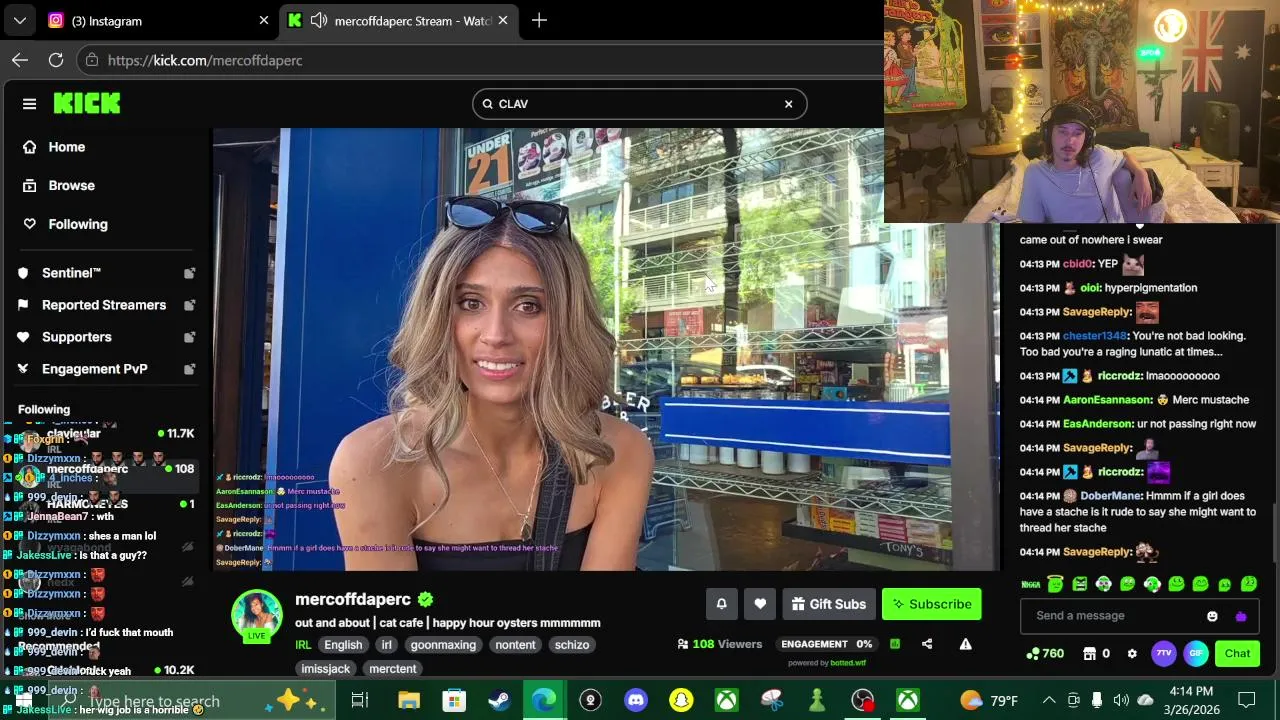Click the Kick logo
This screenshot has width=1280, height=720.
[87, 103]
